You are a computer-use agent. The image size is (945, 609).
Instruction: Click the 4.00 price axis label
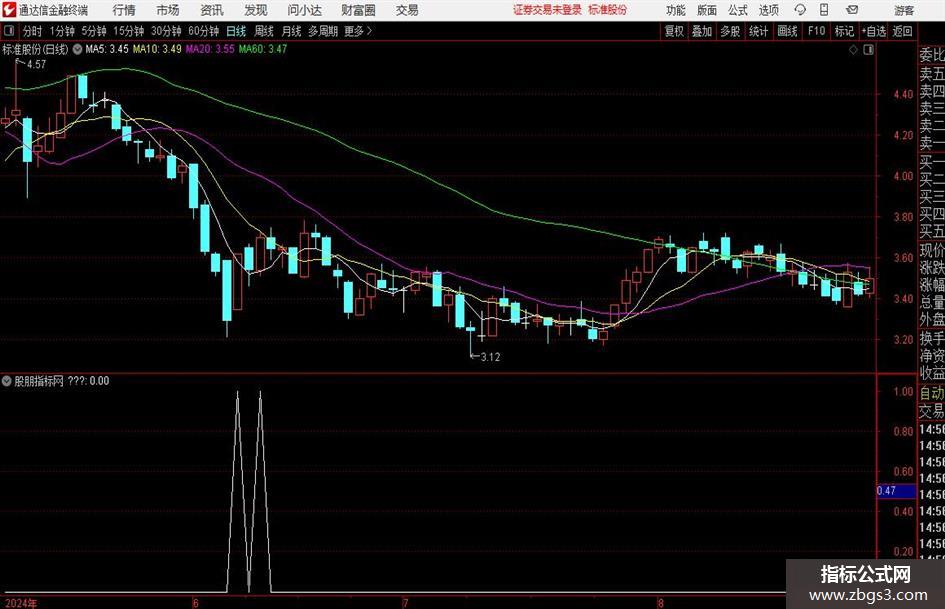coord(903,176)
